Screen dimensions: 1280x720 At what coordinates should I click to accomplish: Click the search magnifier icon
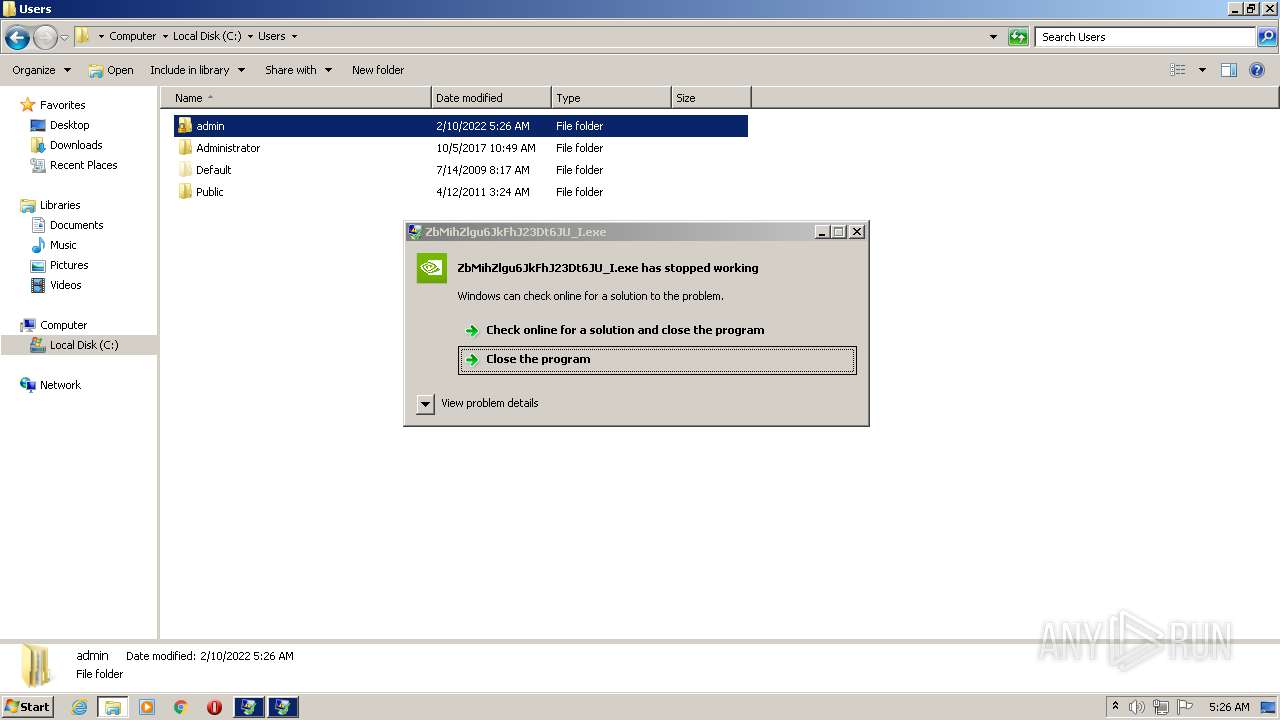click(x=1267, y=37)
